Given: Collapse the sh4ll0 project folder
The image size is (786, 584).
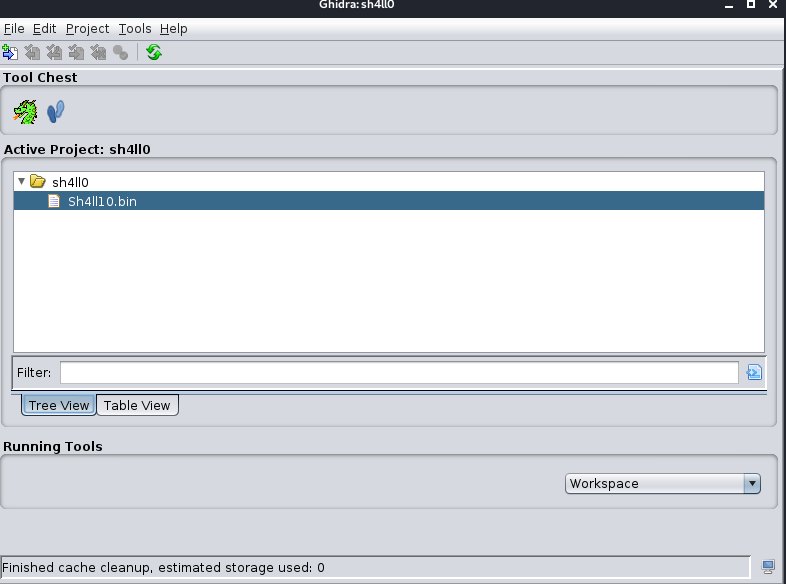Looking at the screenshot, I should click(21, 181).
